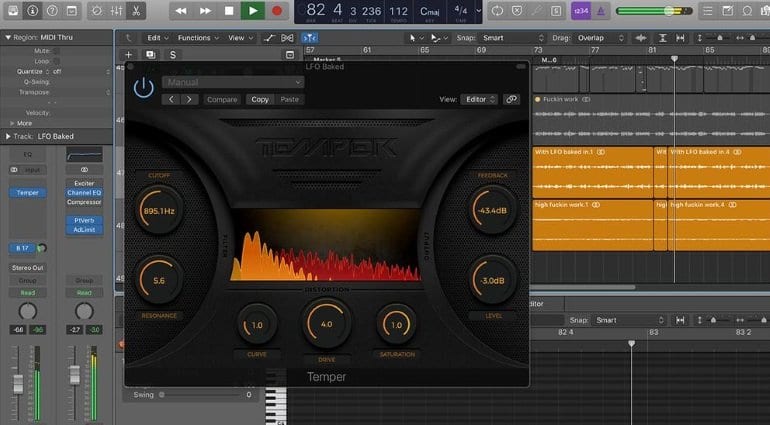The width and height of the screenshot is (770, 425).
Task: Open the tracks Snap Smart dropdown
Action: tap(513, 38)
